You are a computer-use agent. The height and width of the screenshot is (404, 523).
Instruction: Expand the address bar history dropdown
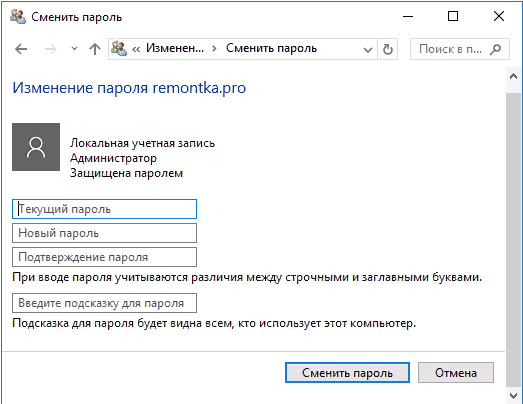[368, 50]
